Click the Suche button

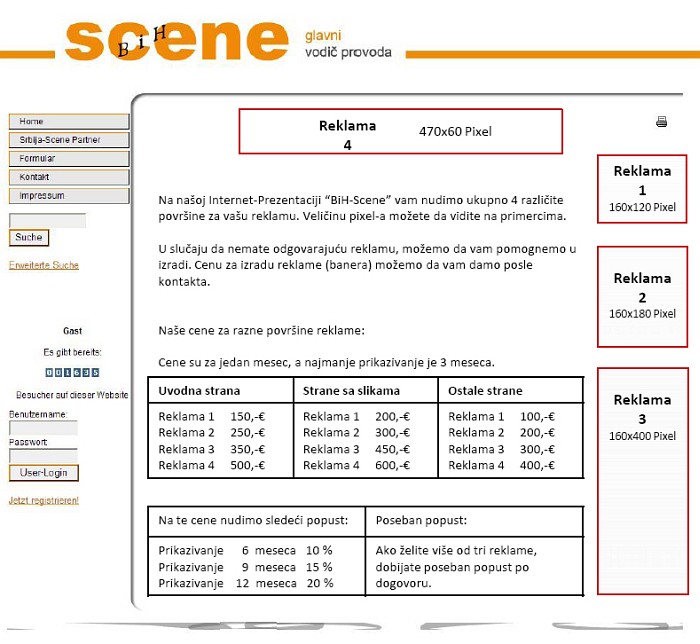(29, 237)
